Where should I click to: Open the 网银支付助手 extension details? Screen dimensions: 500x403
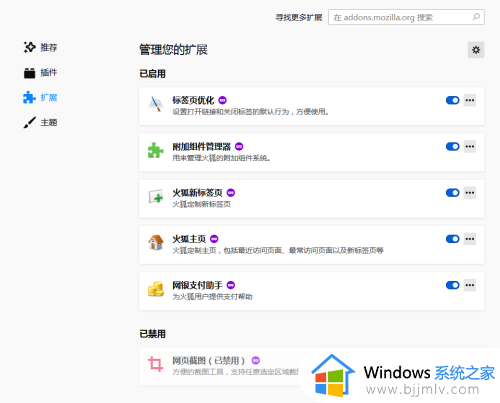pos(312,291)
